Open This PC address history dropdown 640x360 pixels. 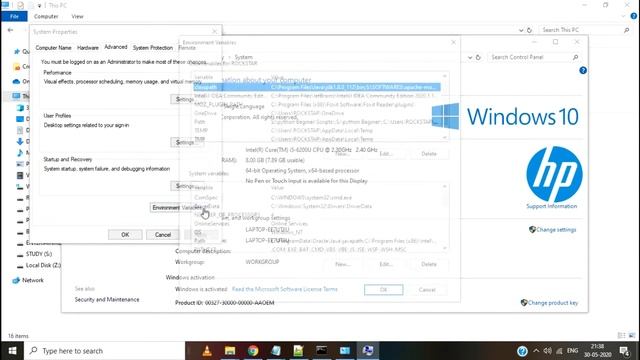pyautogui.click(x=521, y=30)
